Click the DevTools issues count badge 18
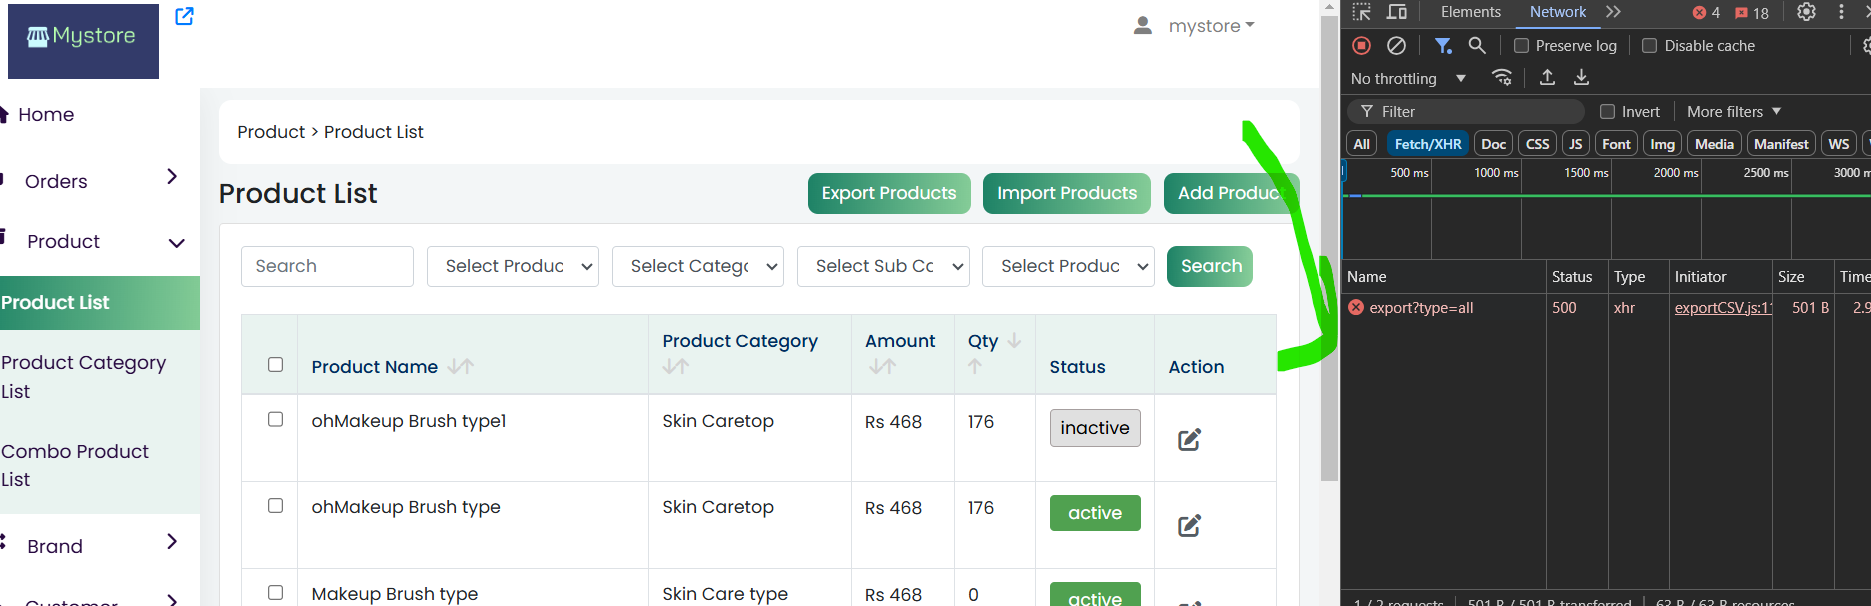This screenshot has height=606, width=1871. point(1752,13)
